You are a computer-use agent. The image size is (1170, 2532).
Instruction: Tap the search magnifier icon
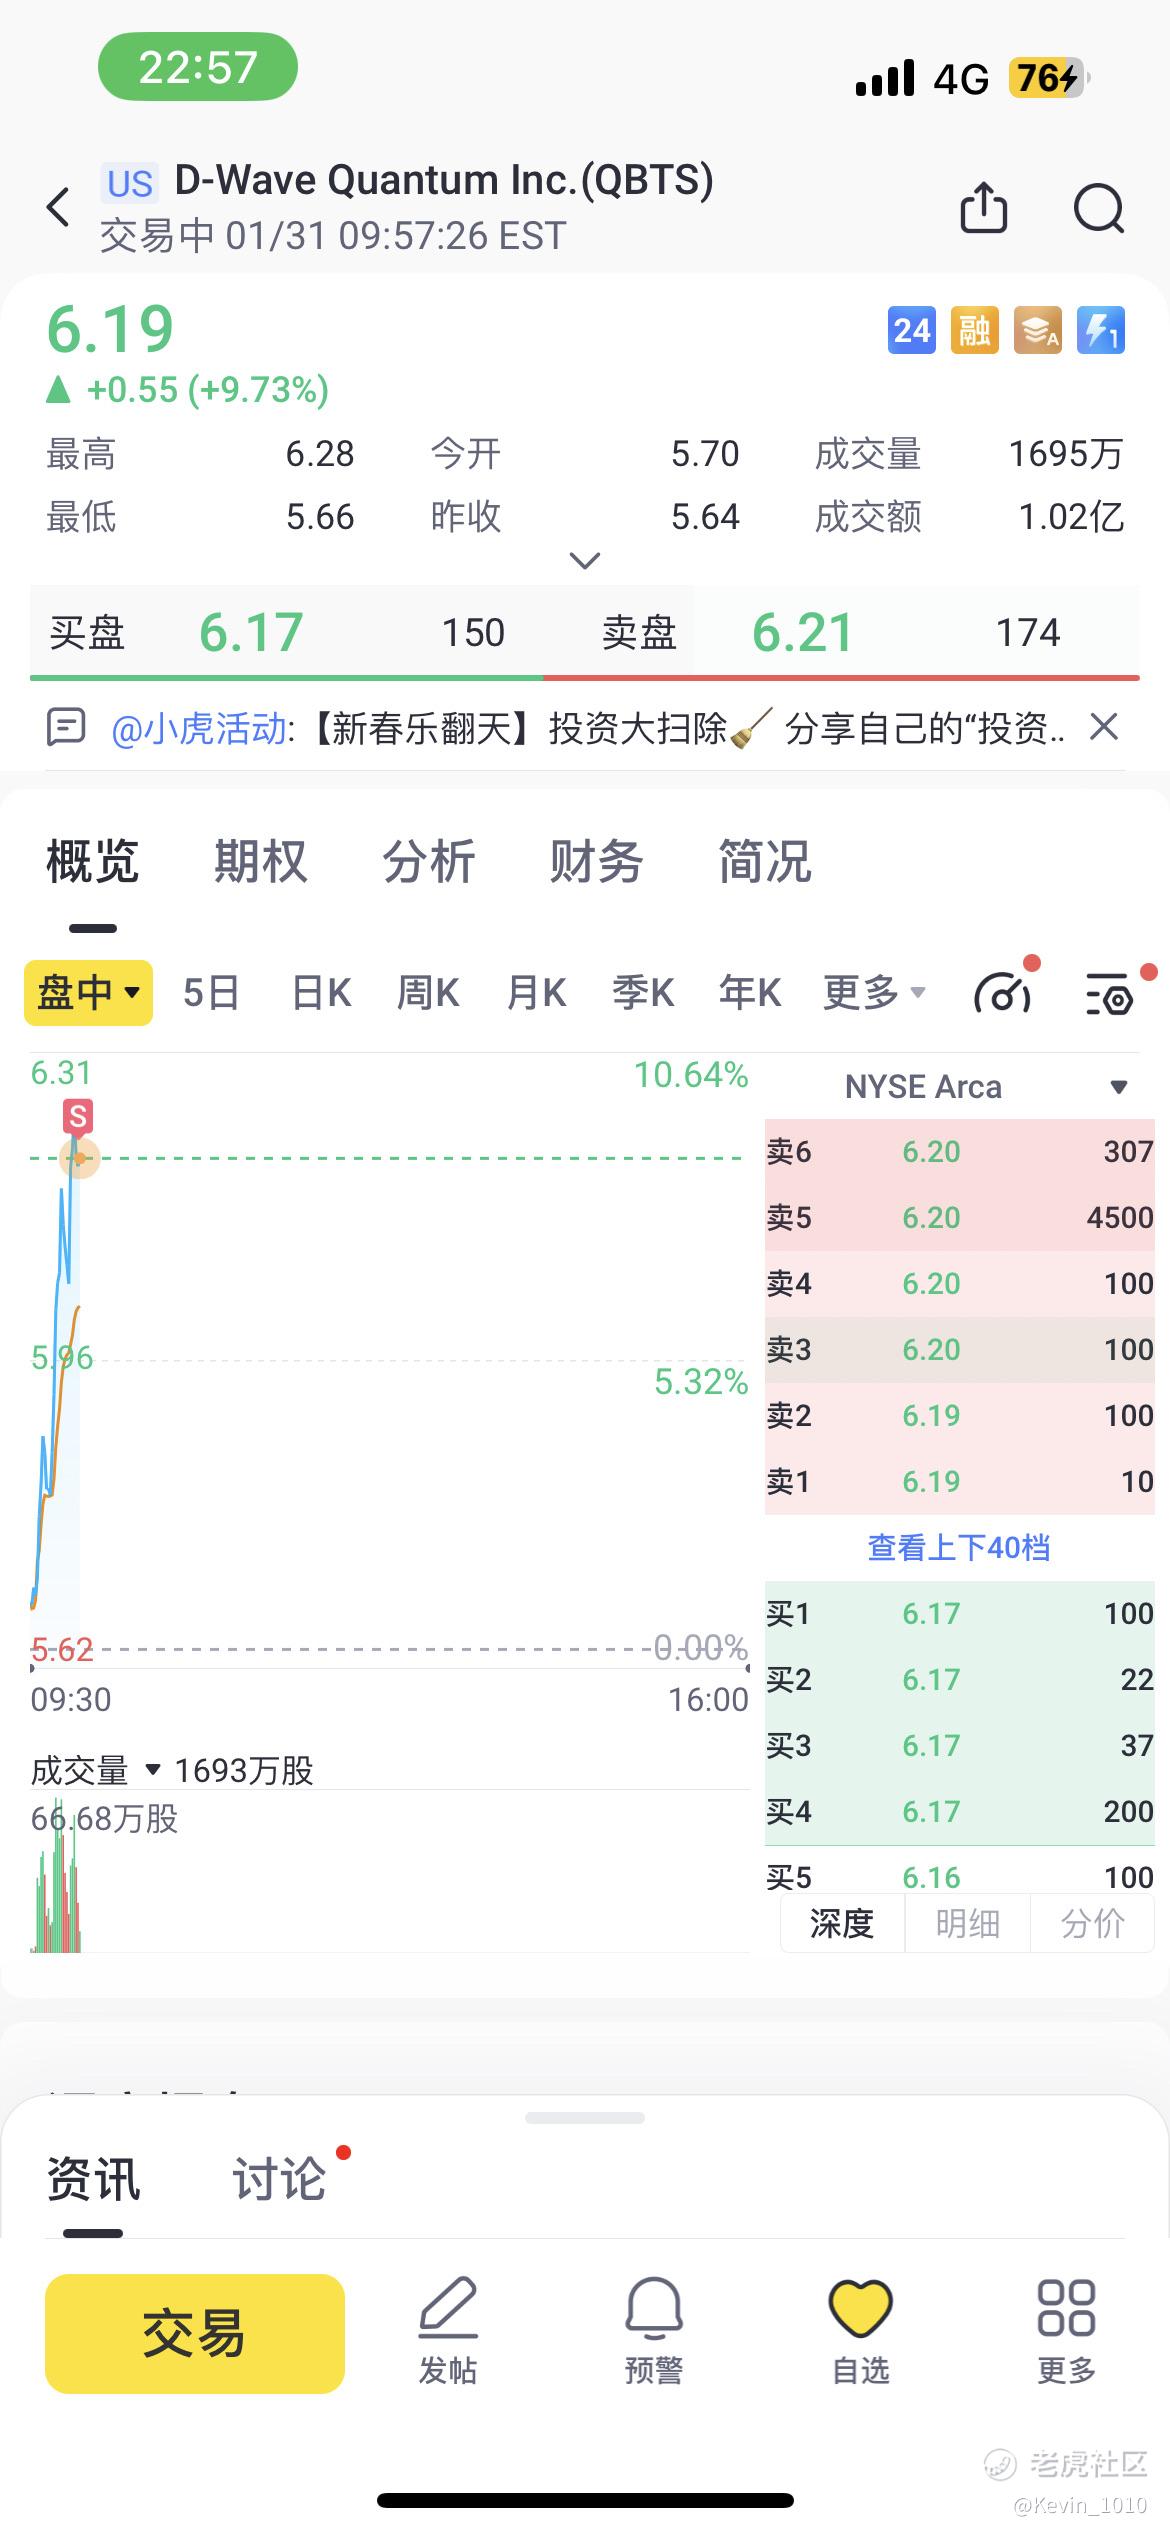[1099, 208]
